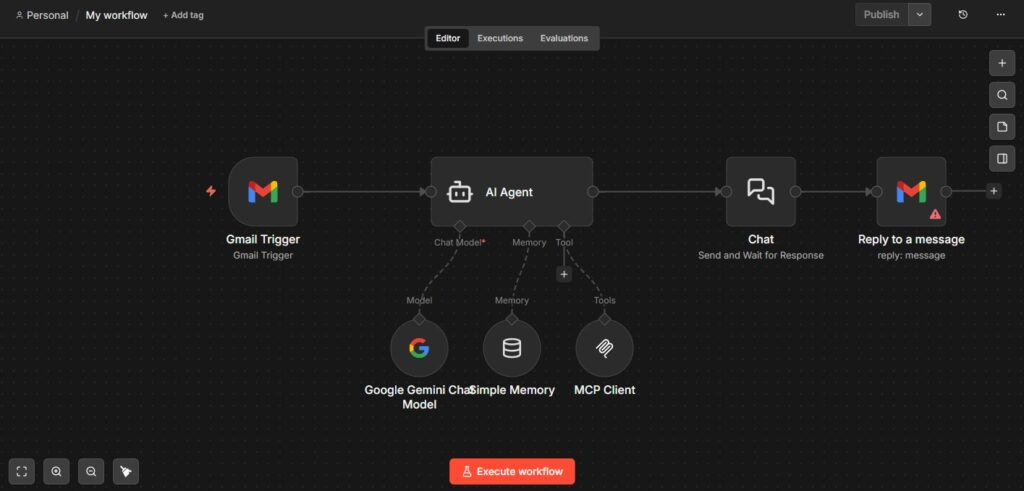
Task: Open the Reply to a message Gmail node
Action: (x=911, y=191)
